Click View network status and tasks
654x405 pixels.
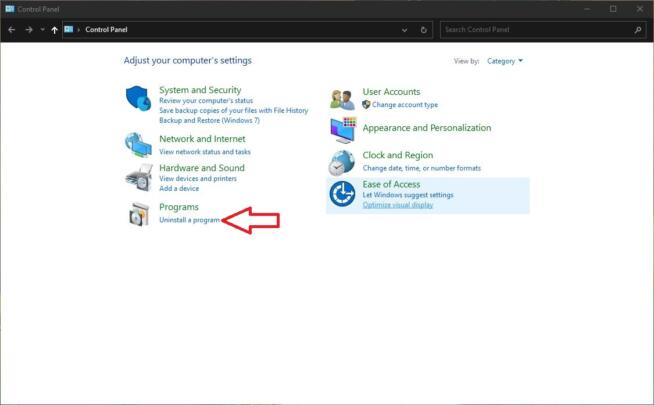click(205, 152)
